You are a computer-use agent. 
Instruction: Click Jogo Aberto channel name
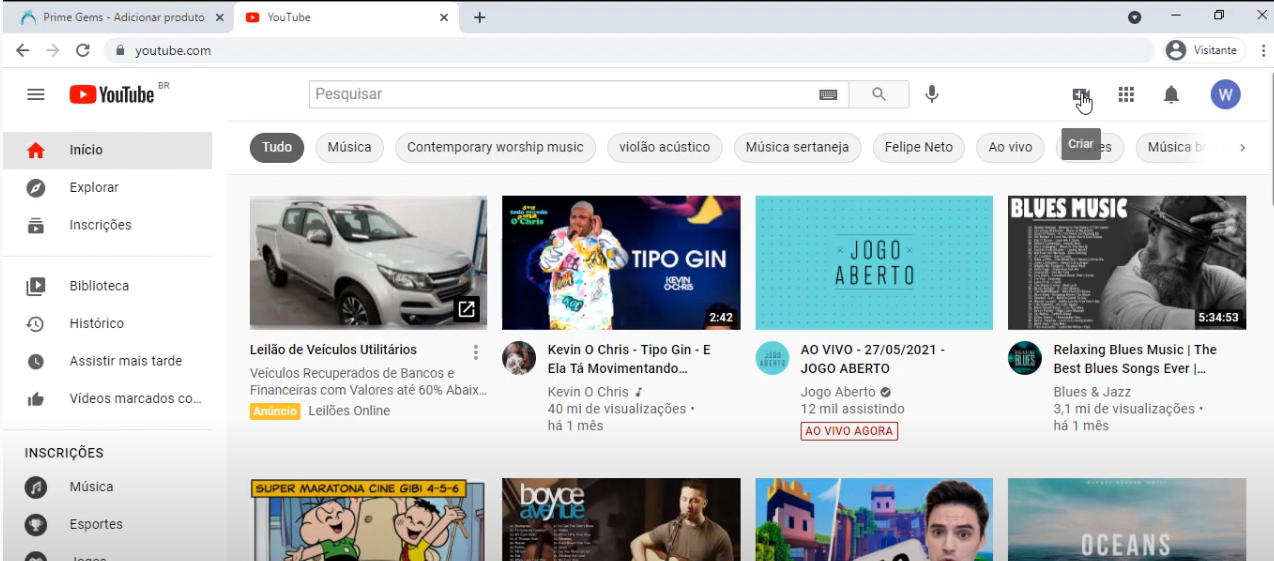(x=838, y=392)
